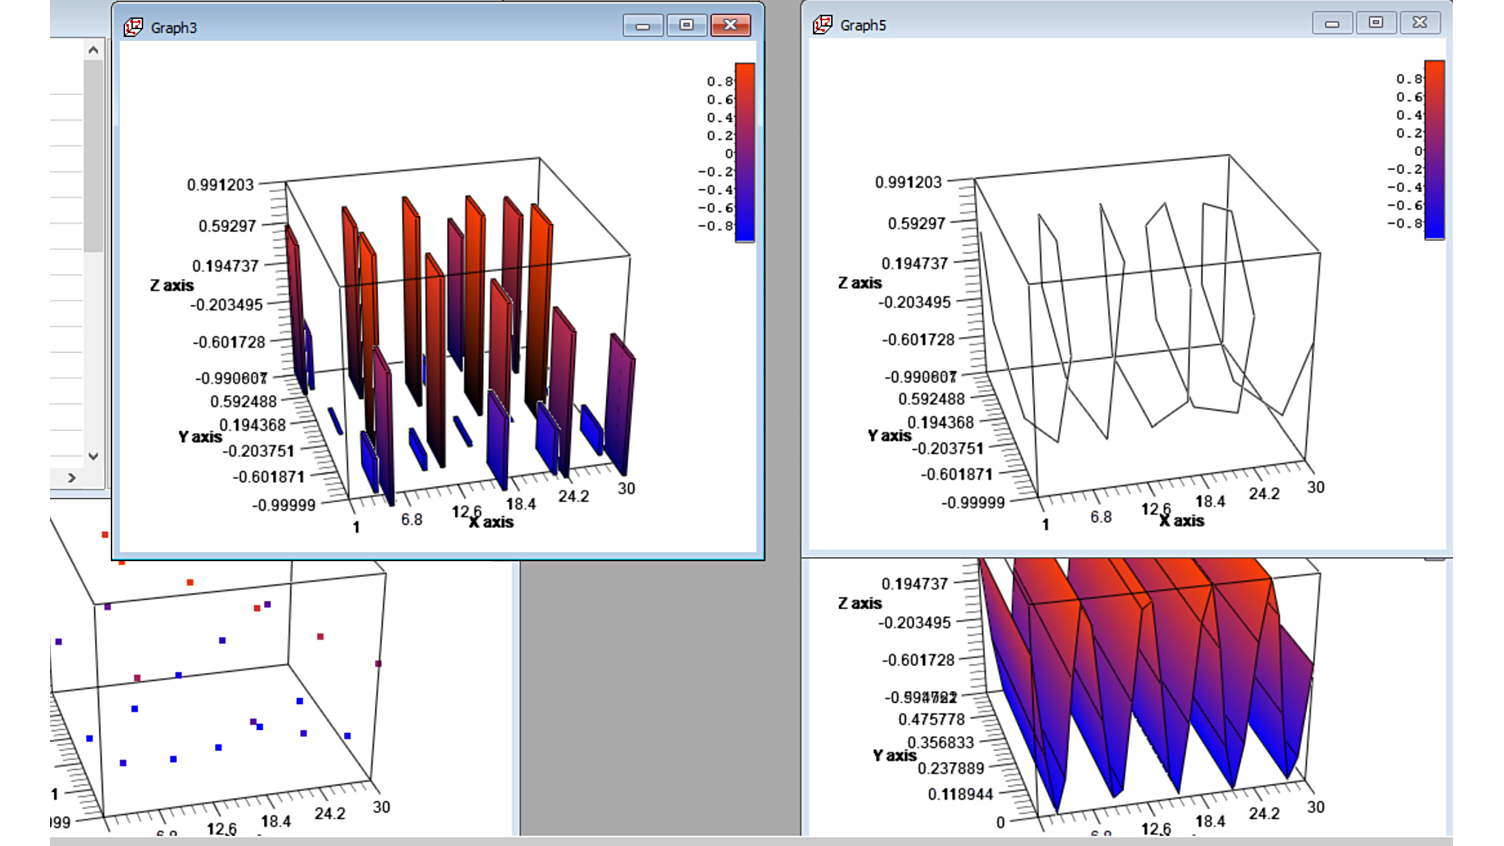The image size is (1504, 846).
Task: Click the 0.991203 Z tick label in Graph3
Action: click(x=221, y=185)
